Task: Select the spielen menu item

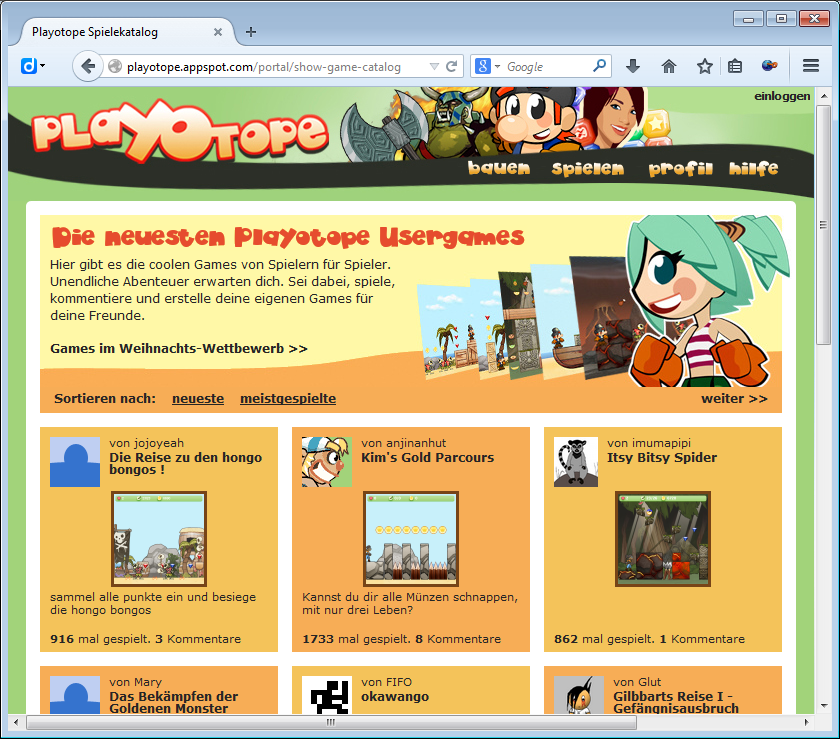Action: coord(586,168)
